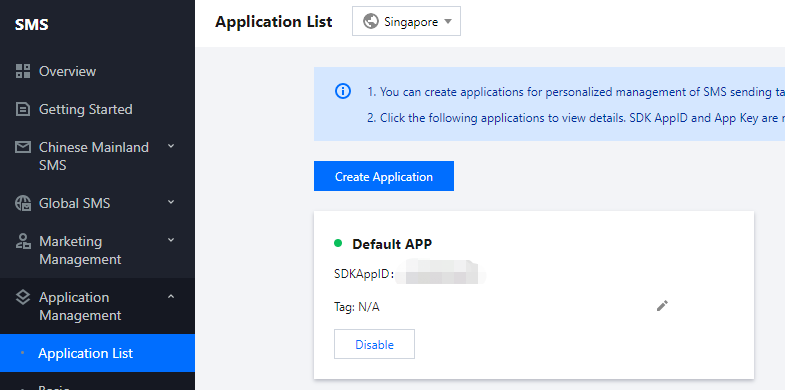Select Application List in the sidebar
The image size is (785, 390).
[x=97, y=353]
